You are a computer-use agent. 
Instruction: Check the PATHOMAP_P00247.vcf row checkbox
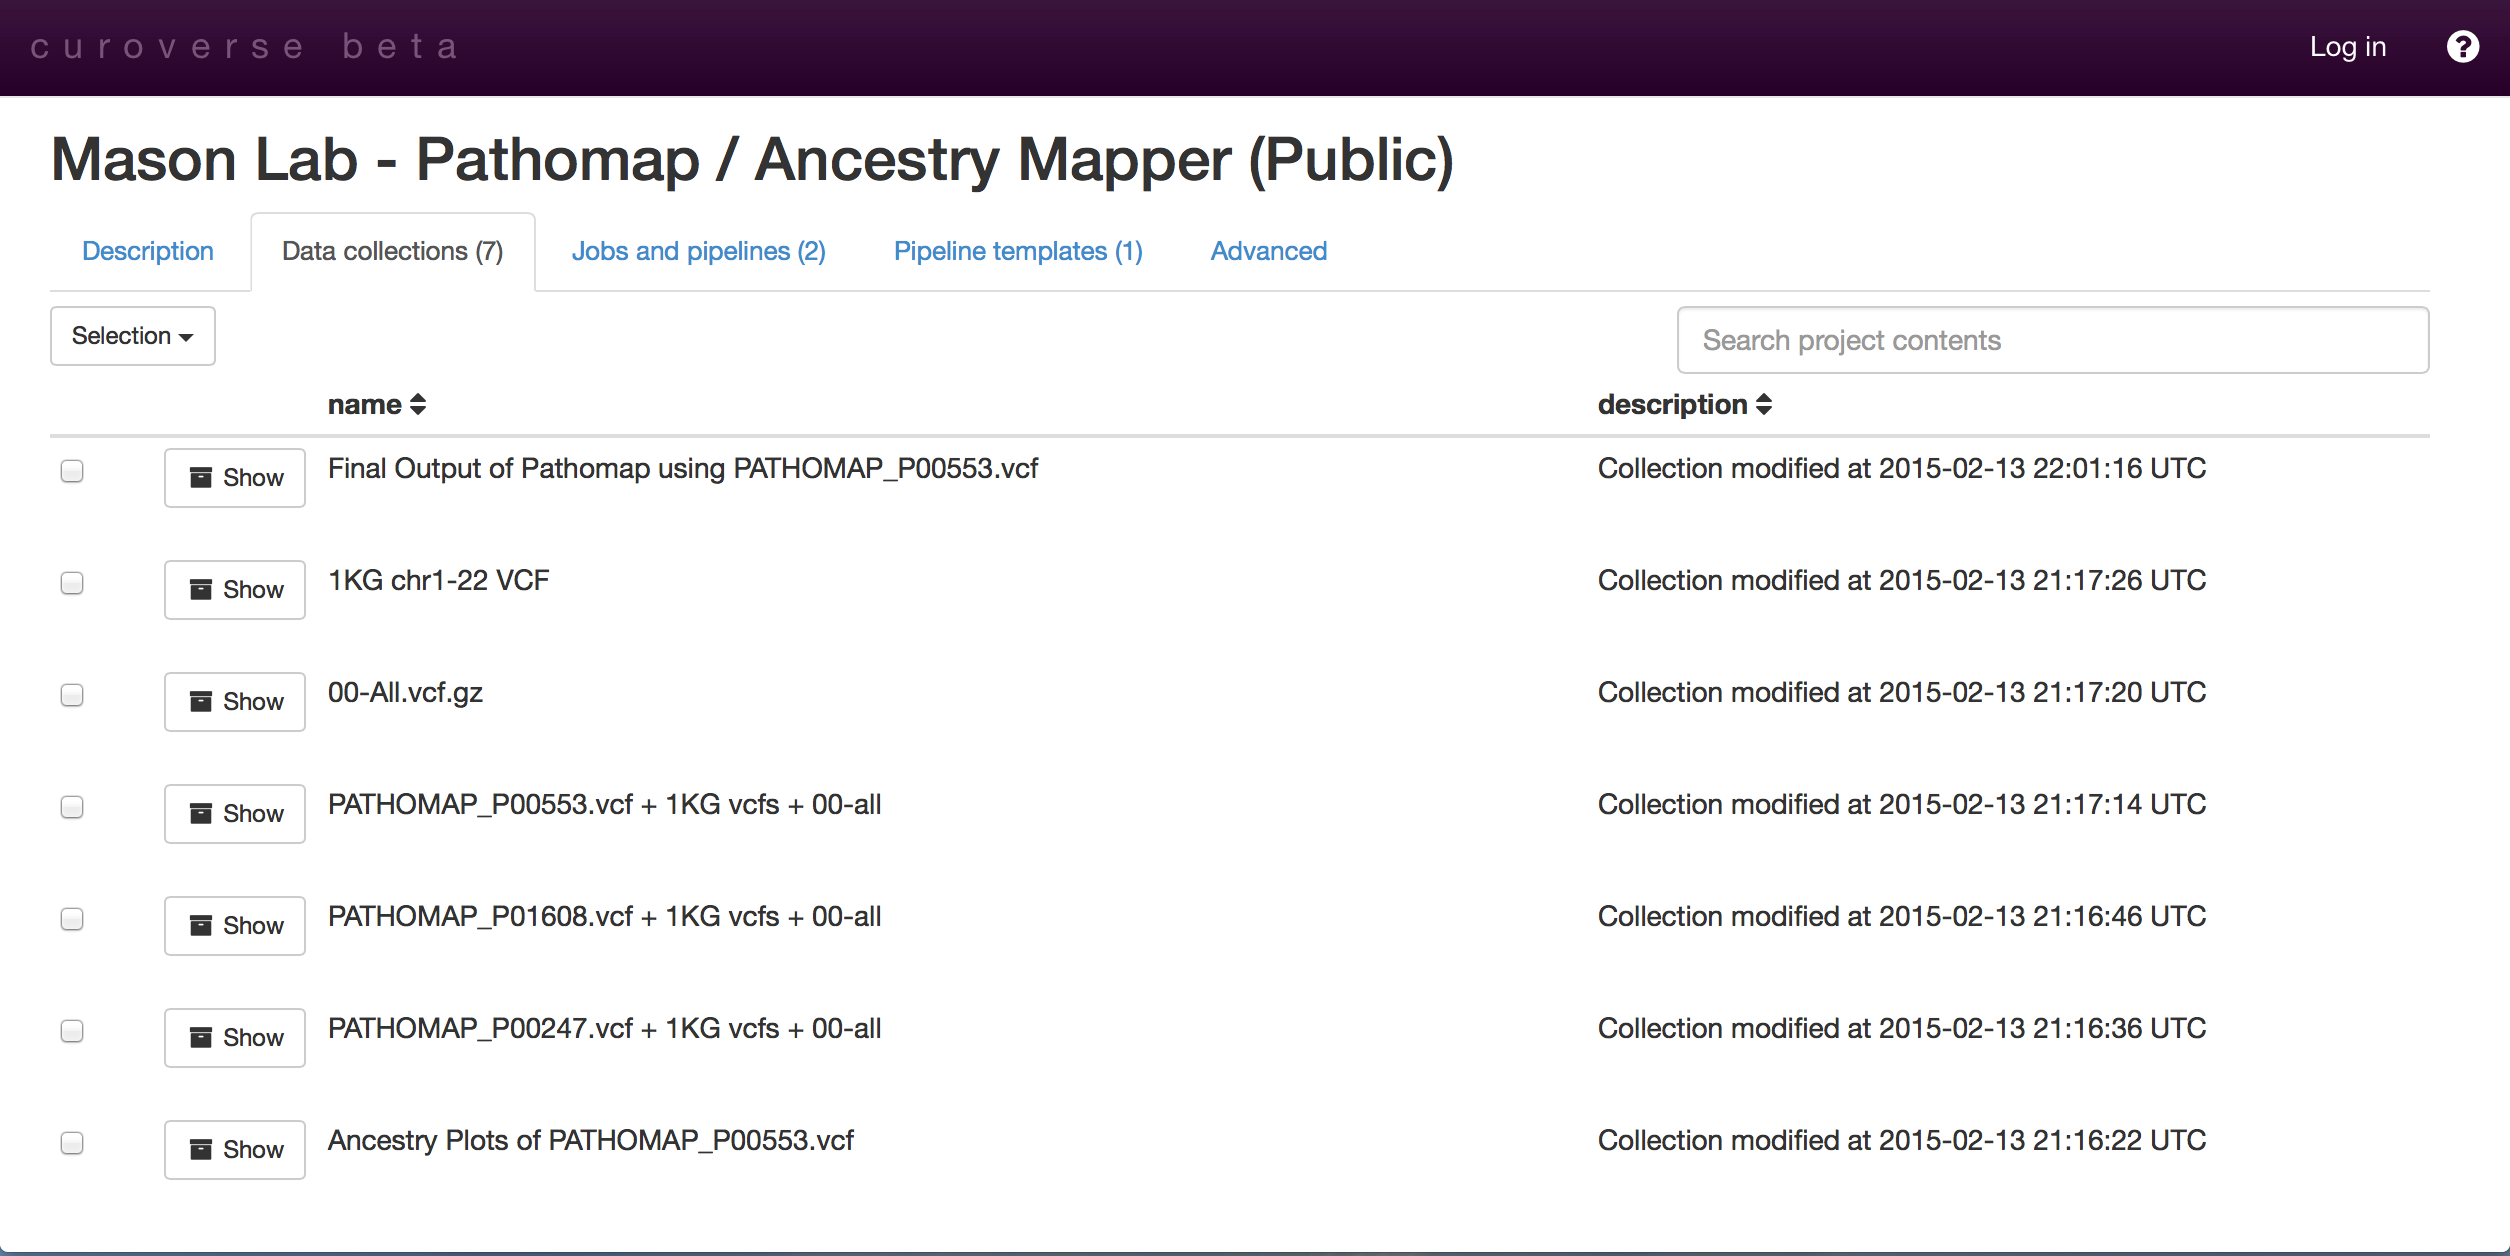(72, 1031)
